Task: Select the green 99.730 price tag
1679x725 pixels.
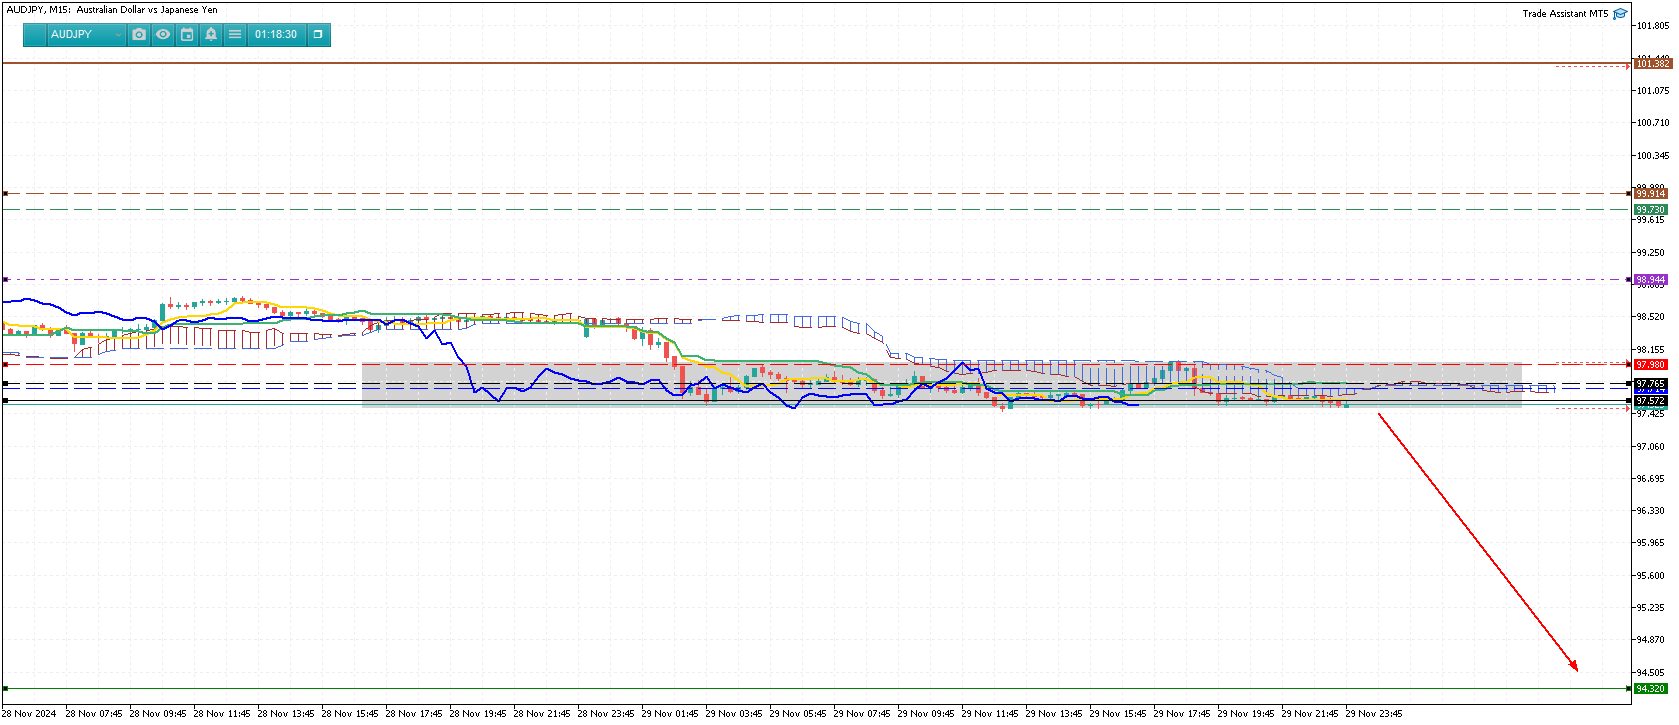Action: (1651, 210)
